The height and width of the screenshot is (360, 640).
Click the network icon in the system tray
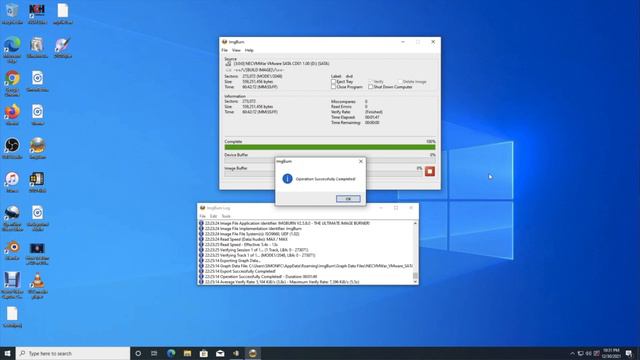tap(580, 353)
